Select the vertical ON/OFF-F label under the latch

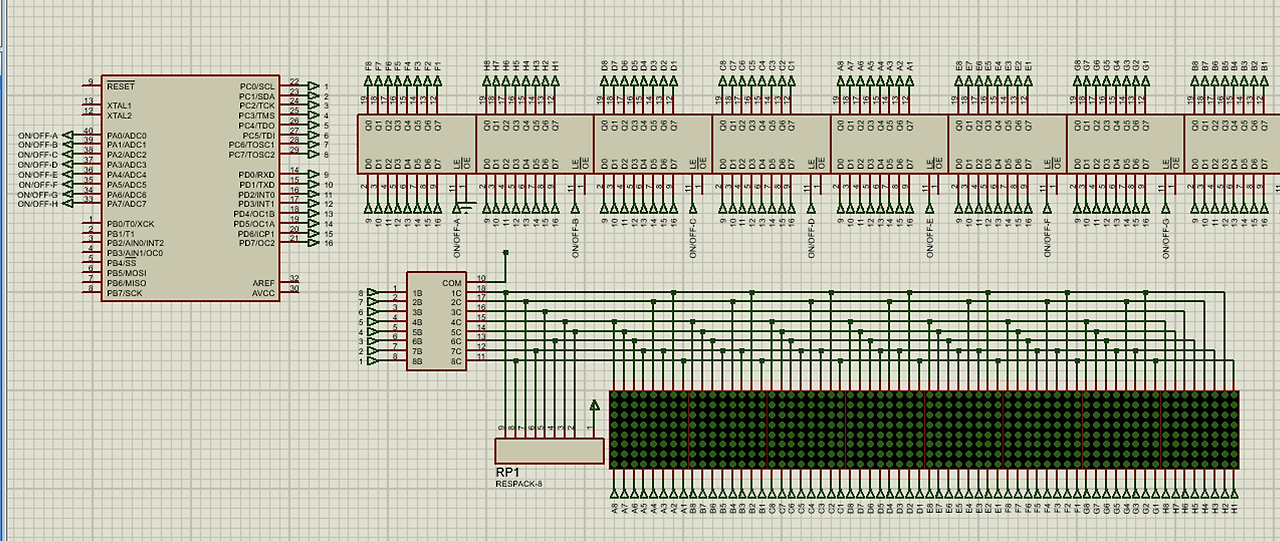pos(1047,236)
